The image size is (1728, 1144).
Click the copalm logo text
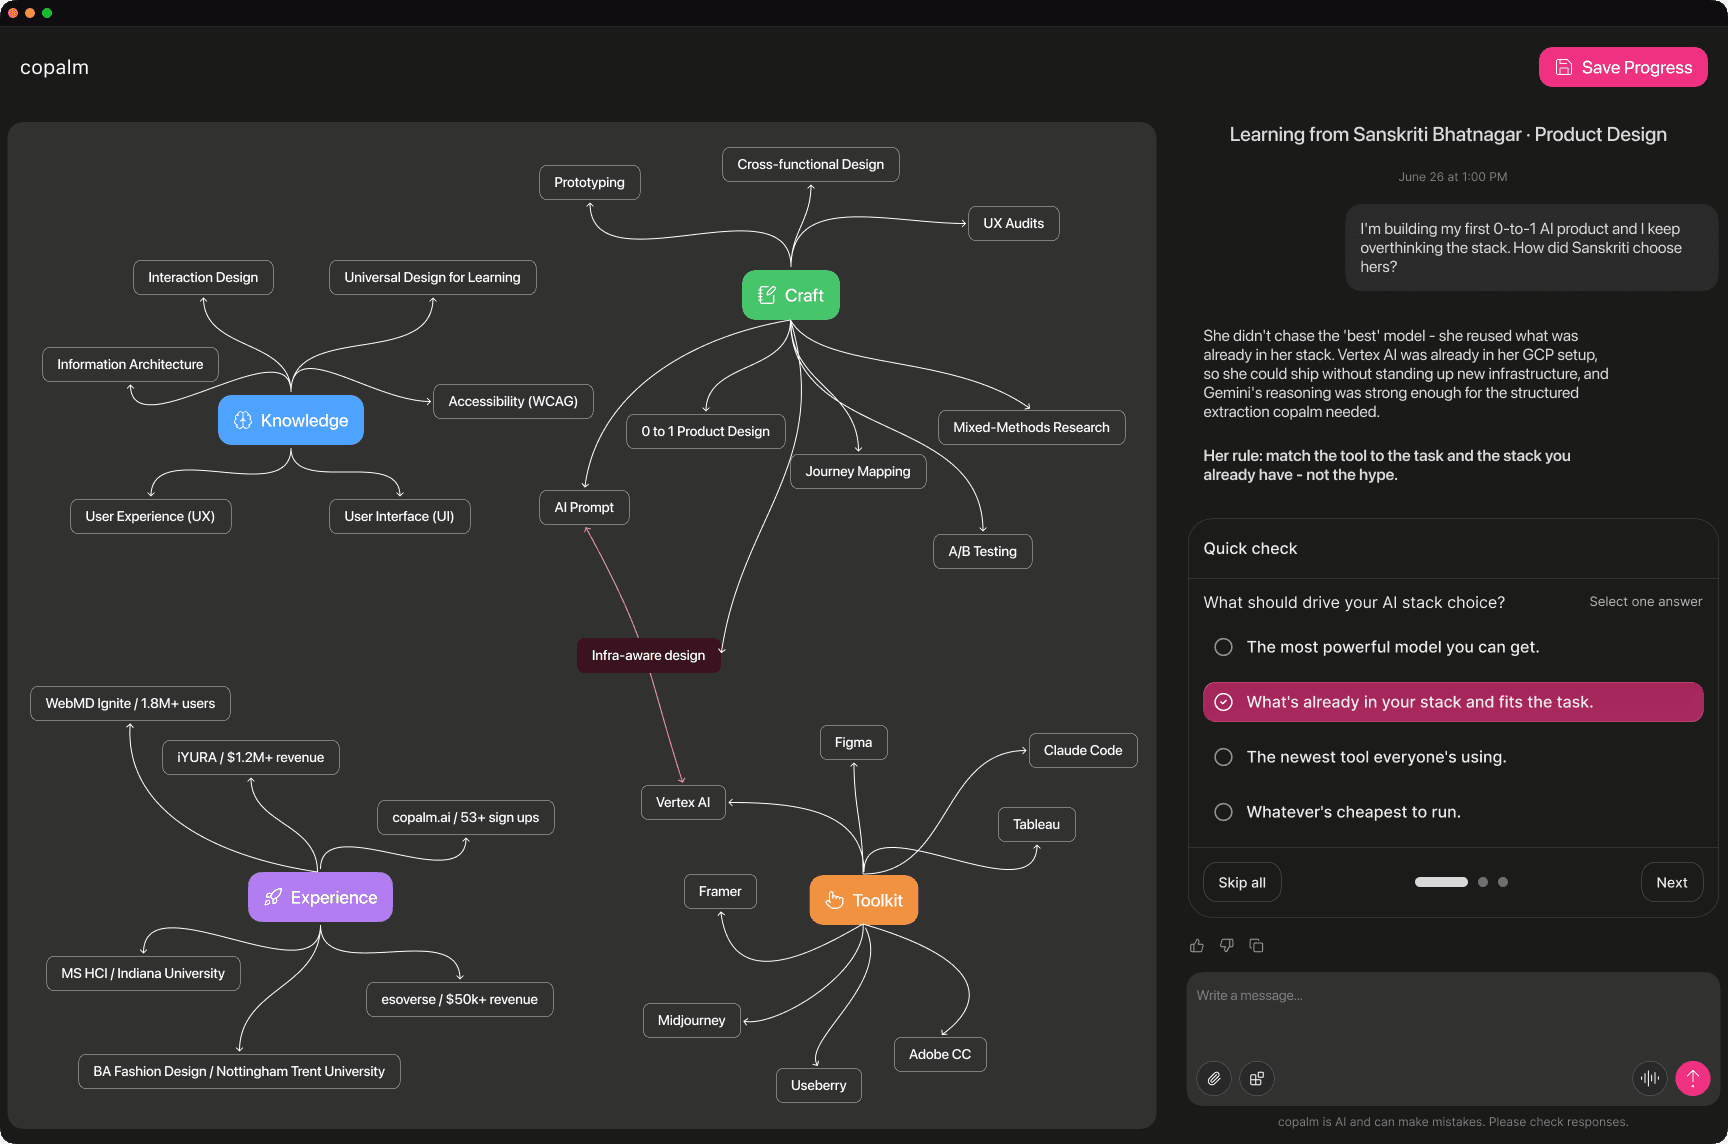tap(54, 67)
